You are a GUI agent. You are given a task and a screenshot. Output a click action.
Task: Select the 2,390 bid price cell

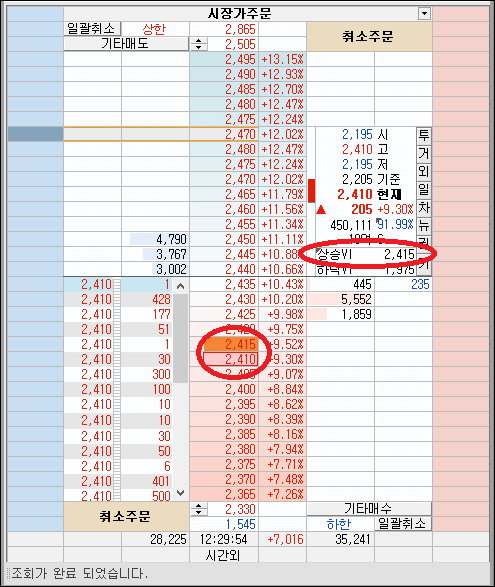[x=224, y=419]
